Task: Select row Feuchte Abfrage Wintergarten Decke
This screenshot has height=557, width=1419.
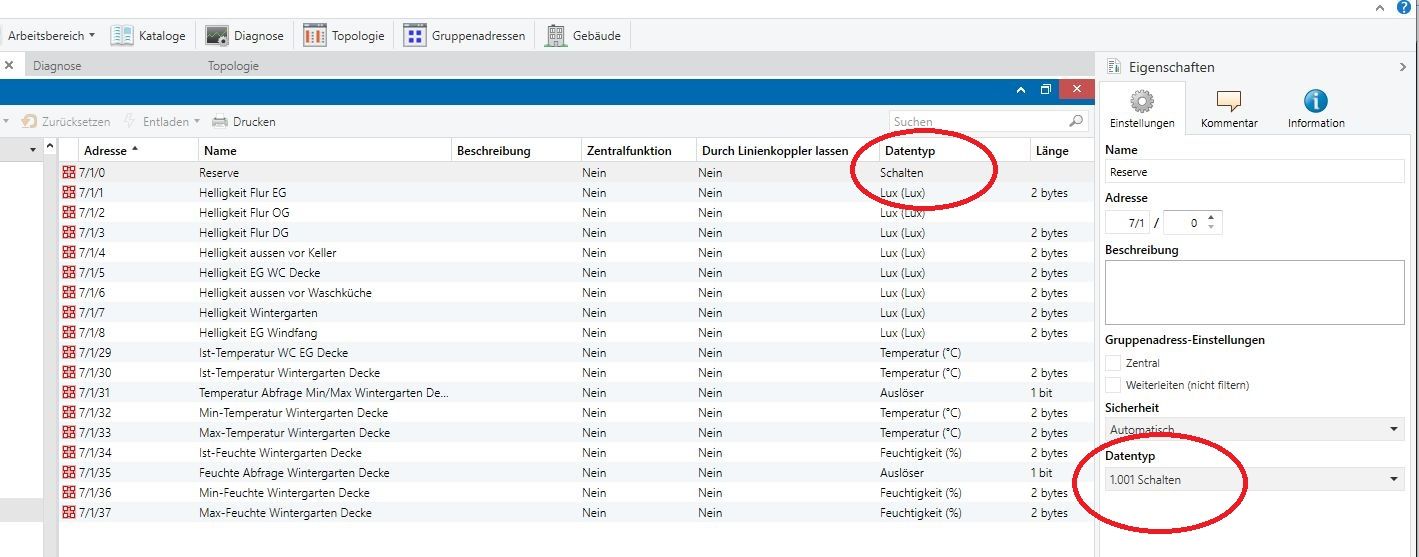Action: (577, 472)
